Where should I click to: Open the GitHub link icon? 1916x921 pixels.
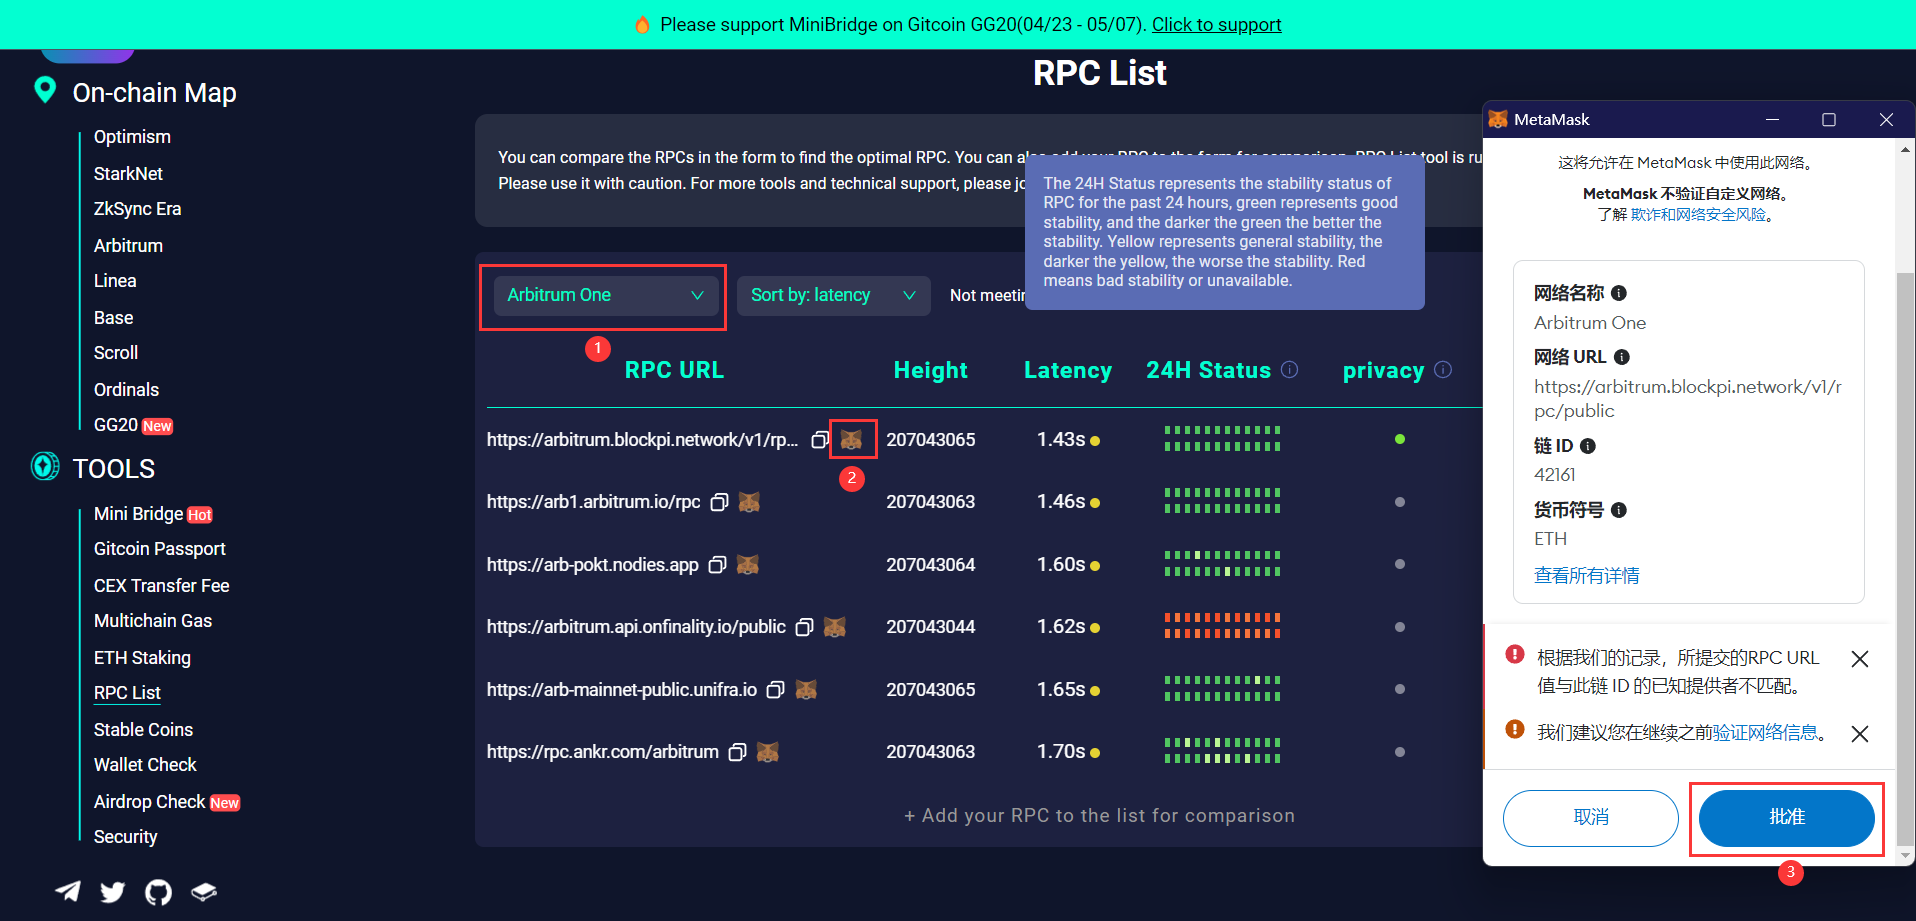point(158,891)
